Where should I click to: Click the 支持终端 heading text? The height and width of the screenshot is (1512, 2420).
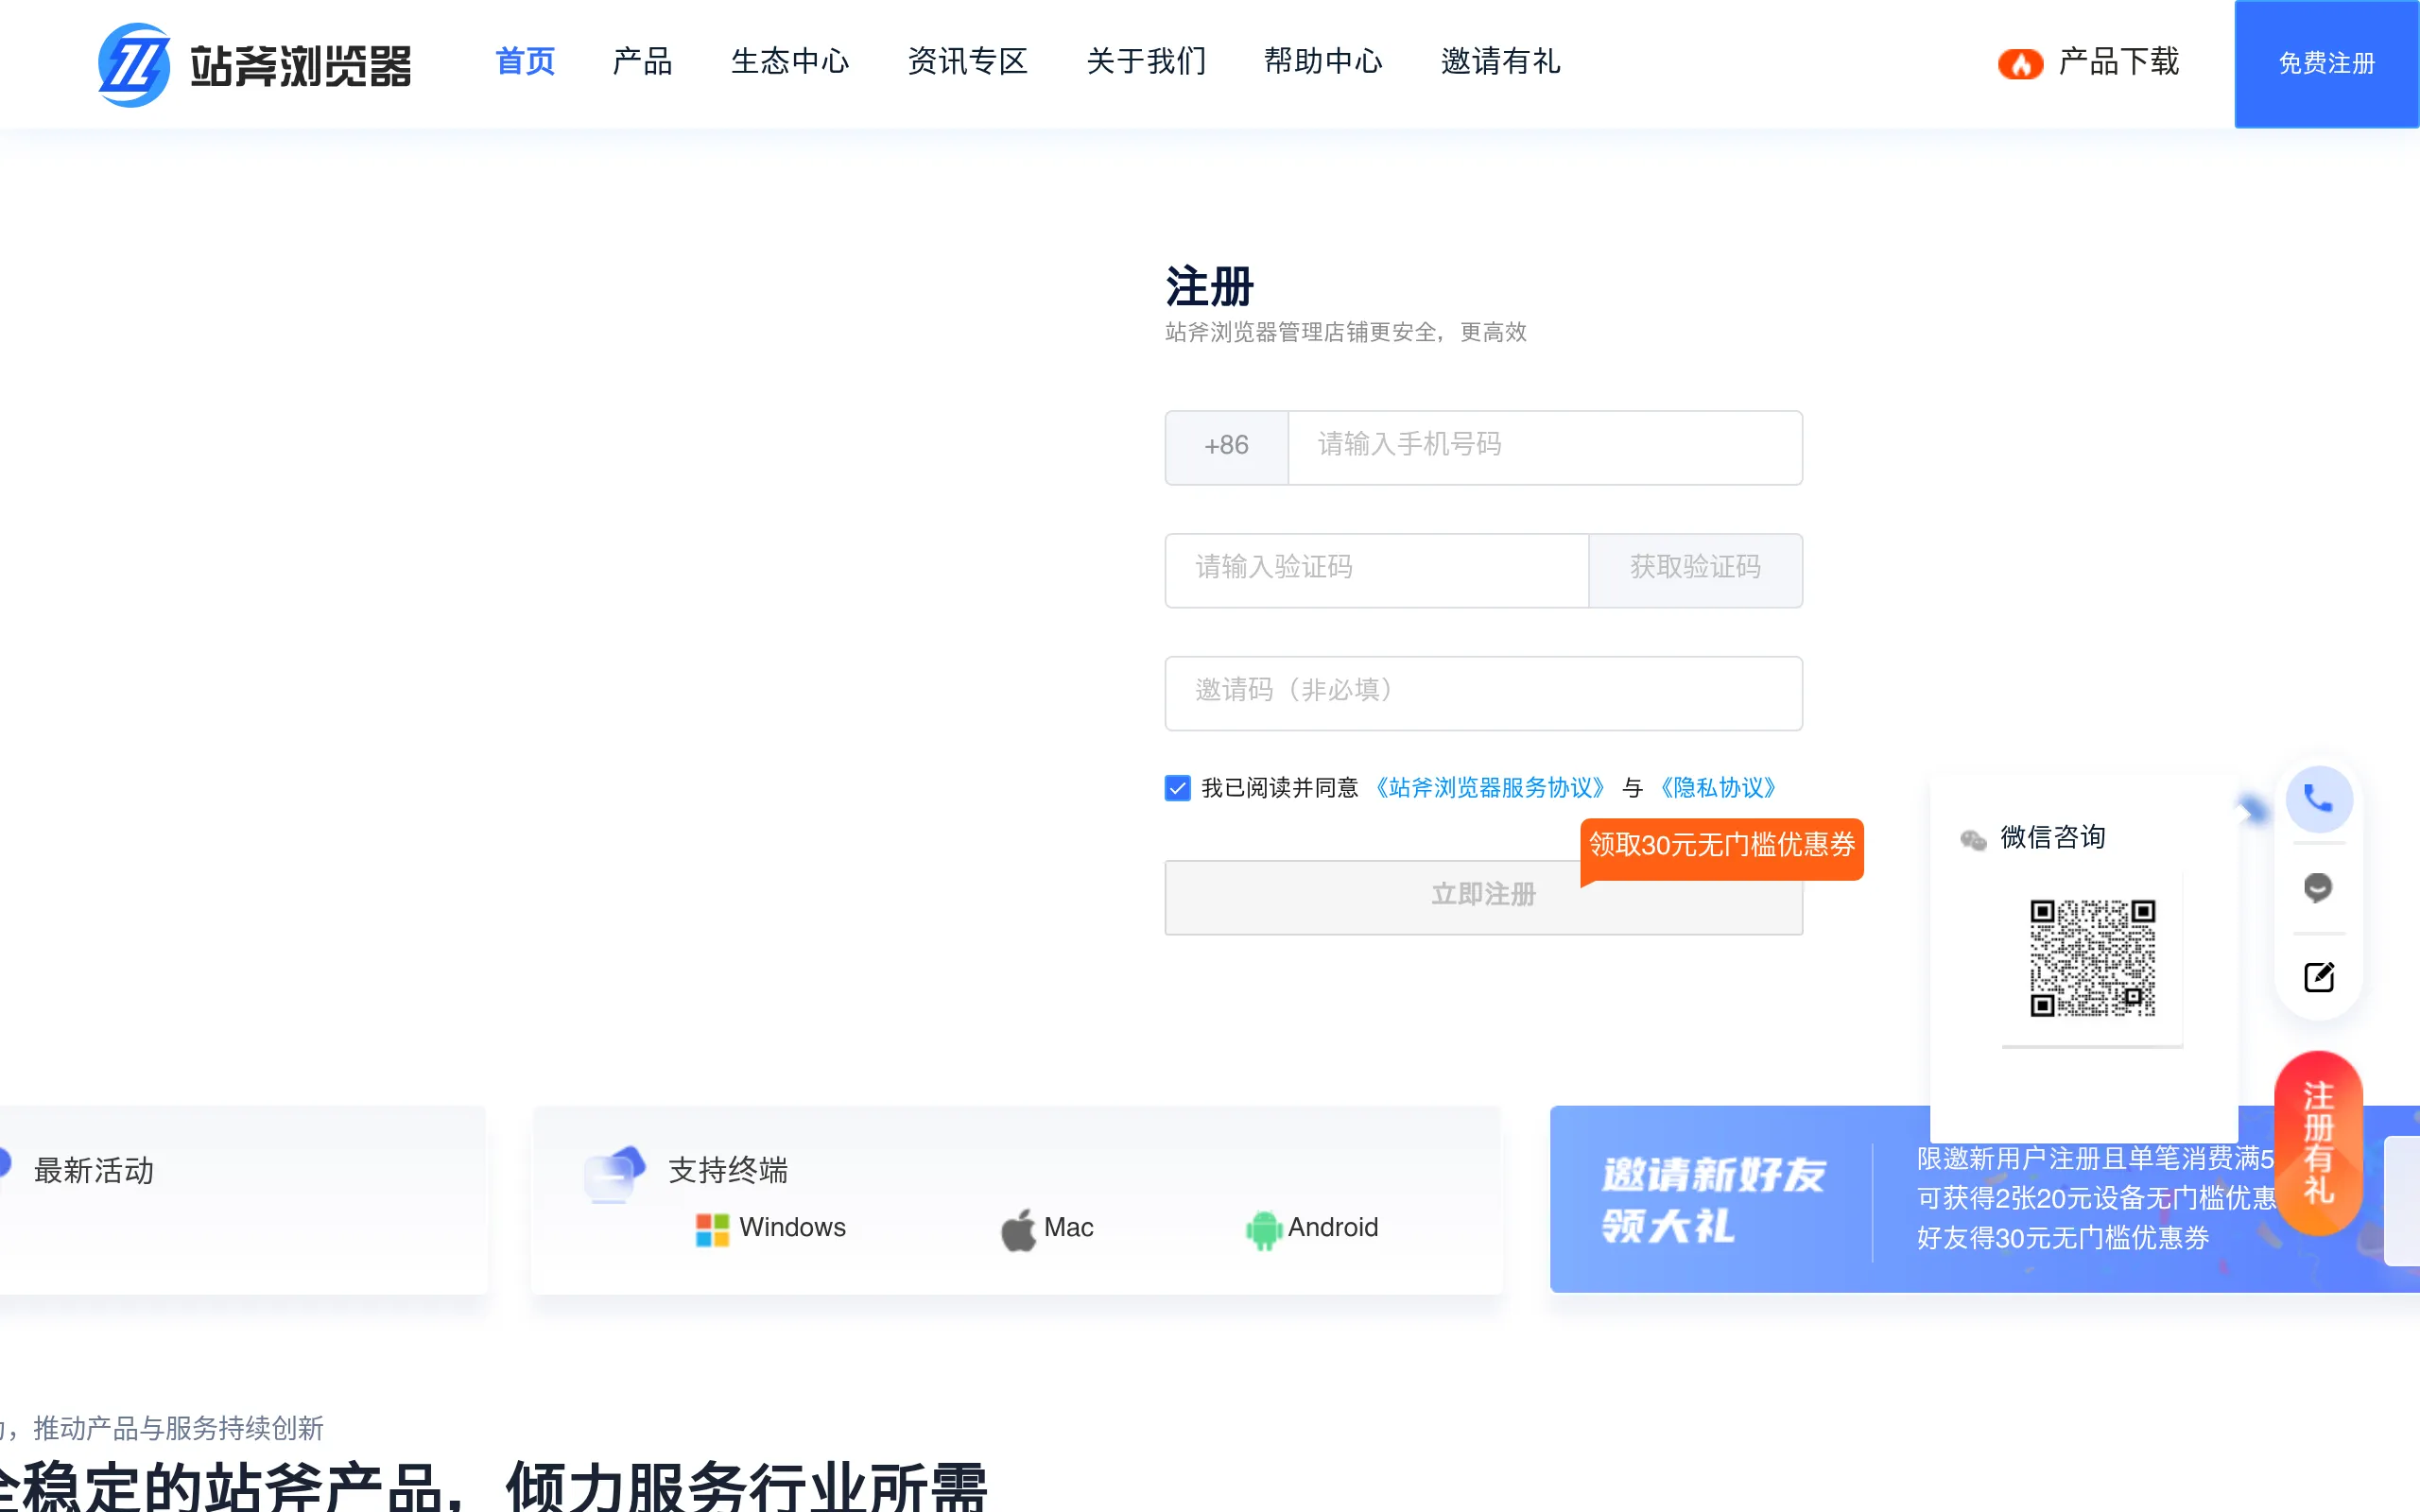(x=728, y=1171)
